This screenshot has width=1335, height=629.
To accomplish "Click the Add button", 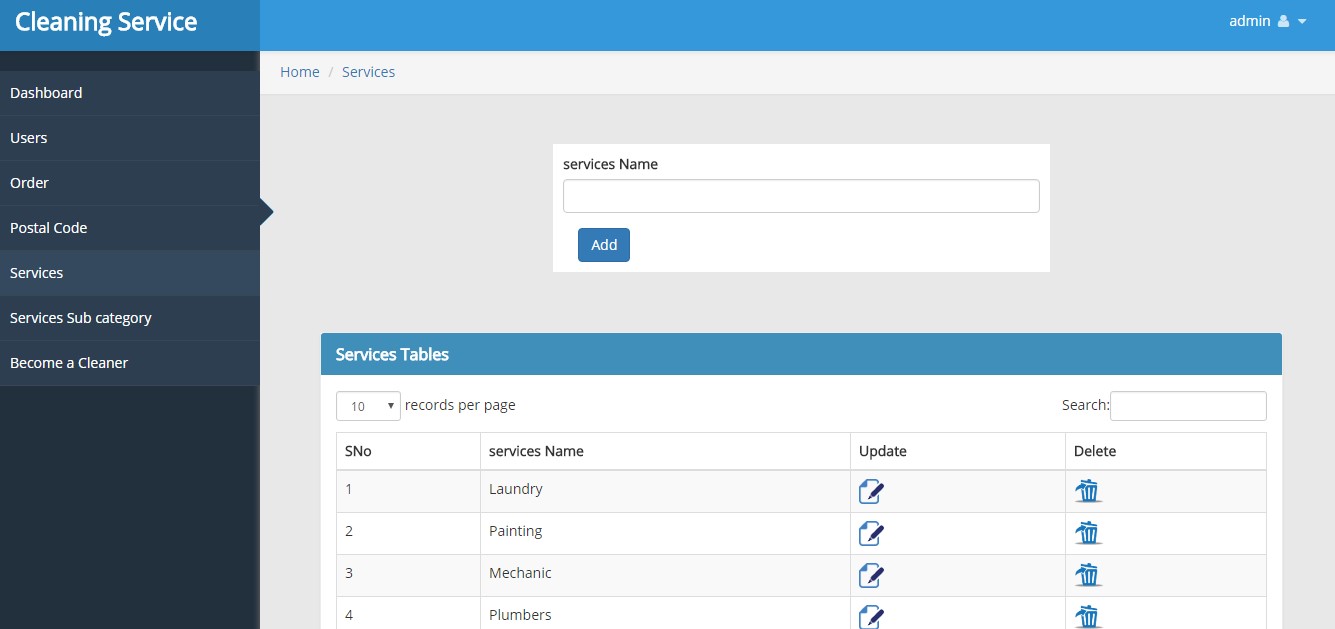I will coord(603,244).
